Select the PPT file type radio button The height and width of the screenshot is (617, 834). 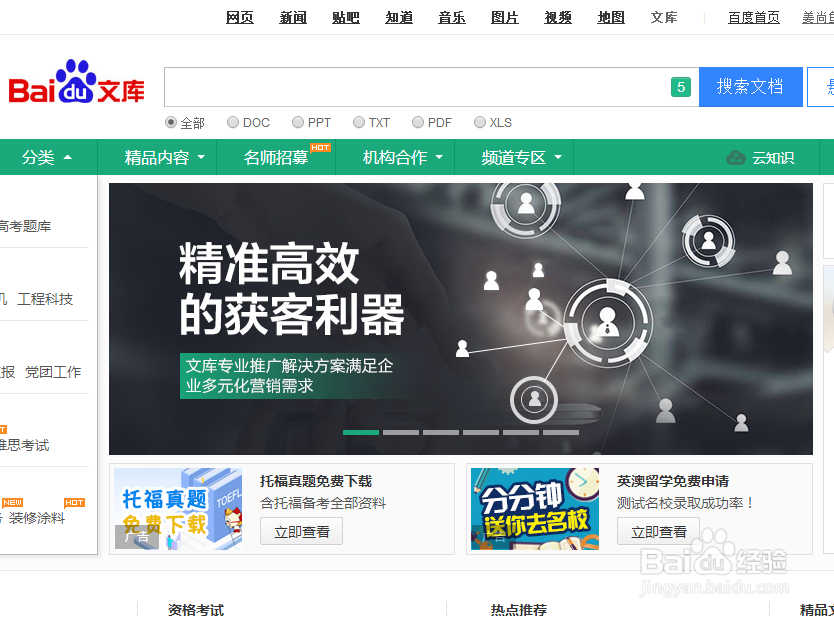pos(297,122)
